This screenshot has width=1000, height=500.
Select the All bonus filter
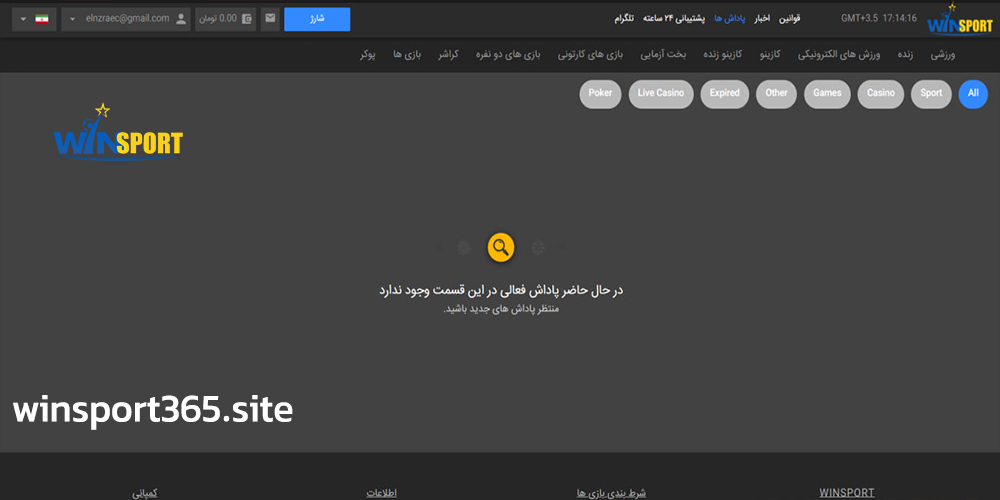tap(972, 94)
